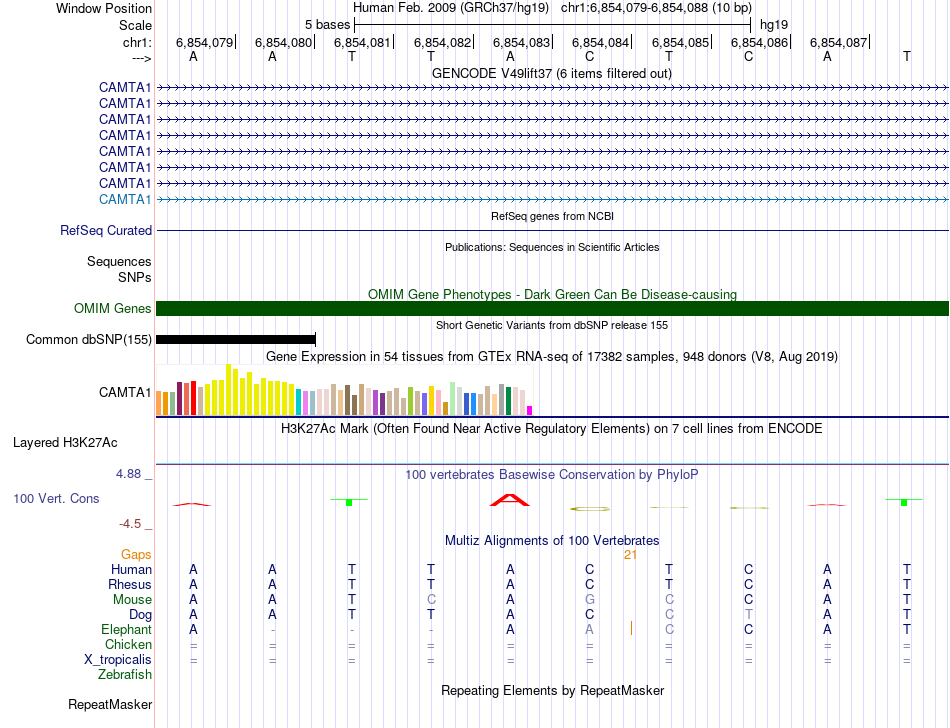Select the Zebrafish species label
This screenshot has height=728, width=950.
(125, 675)
